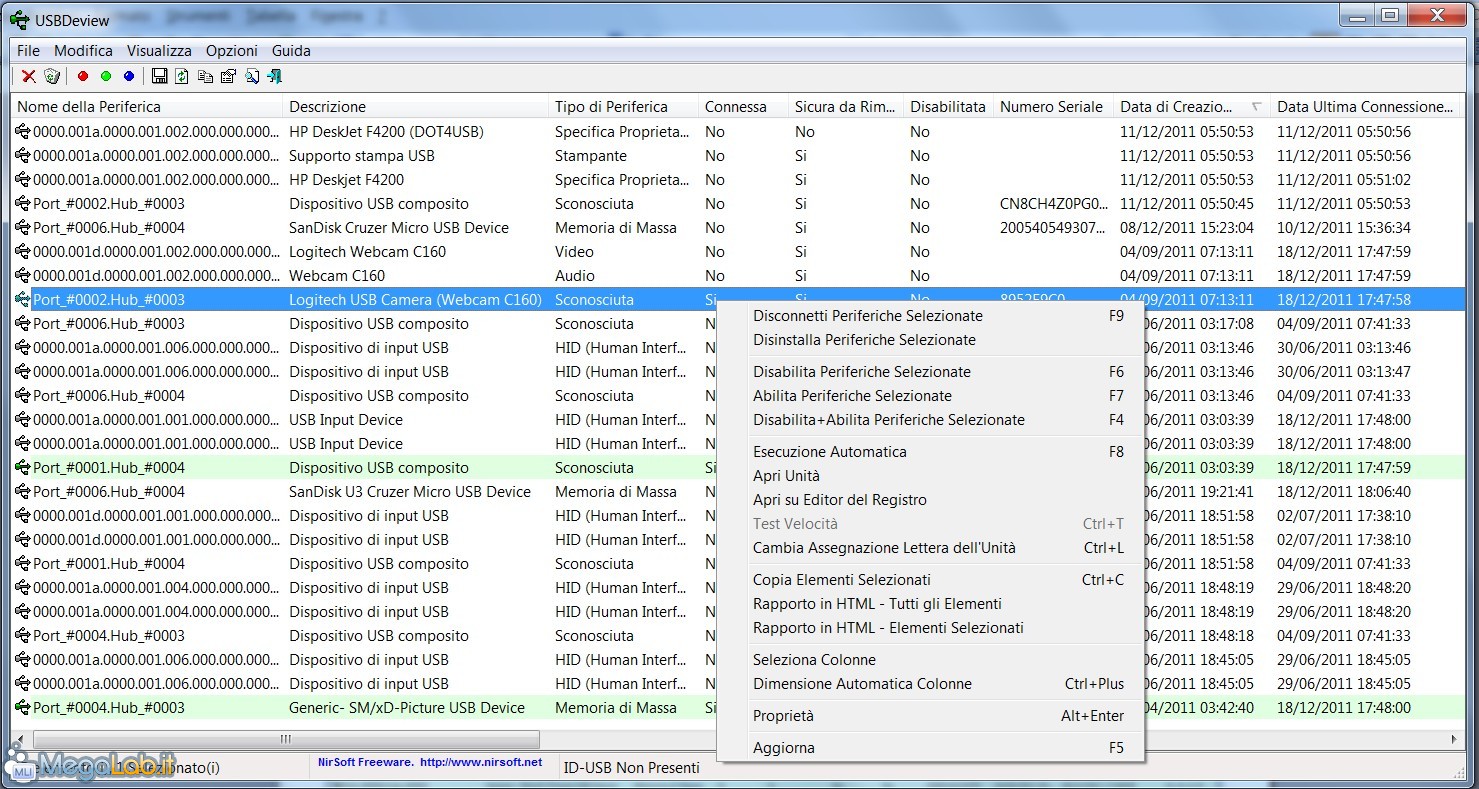Image resolution: width=1479 pixels, height=789 pixels.
Task: Click the find magnifier icon in toolbar
Action: click(251, 76)
